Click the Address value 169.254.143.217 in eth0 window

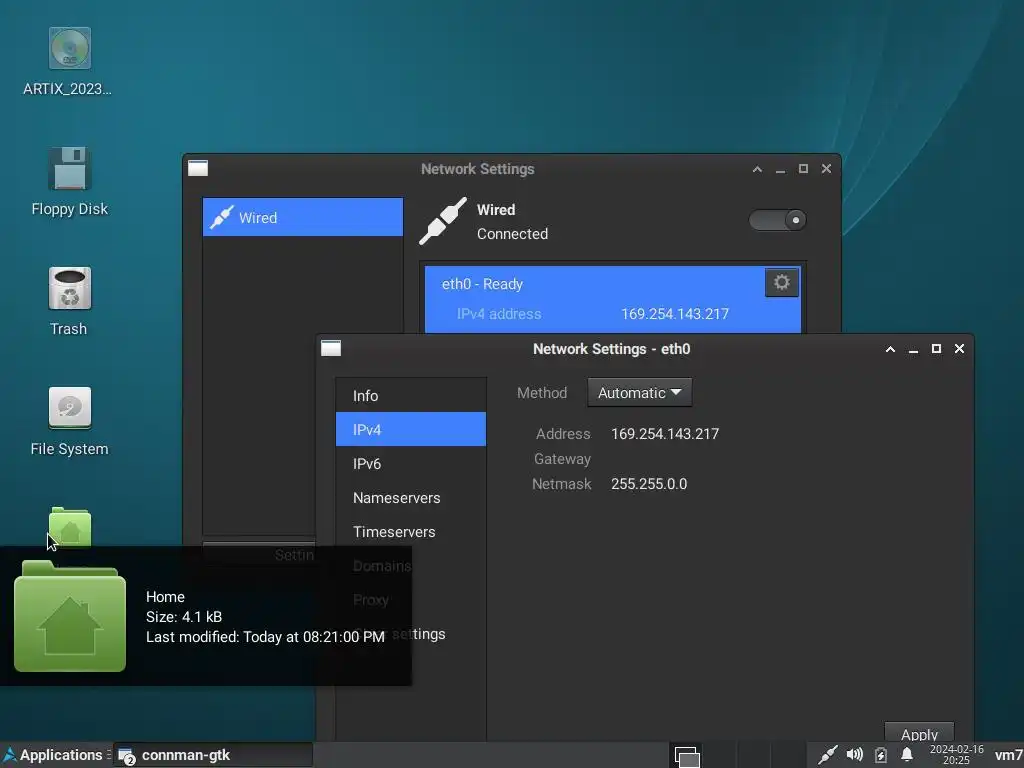tap(665, 434)
